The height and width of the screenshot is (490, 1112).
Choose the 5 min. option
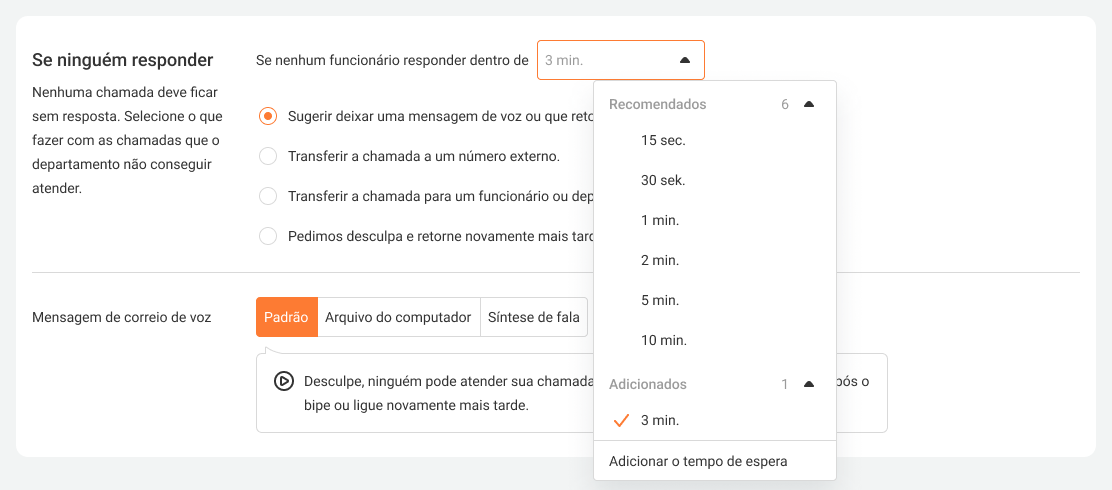660,300
